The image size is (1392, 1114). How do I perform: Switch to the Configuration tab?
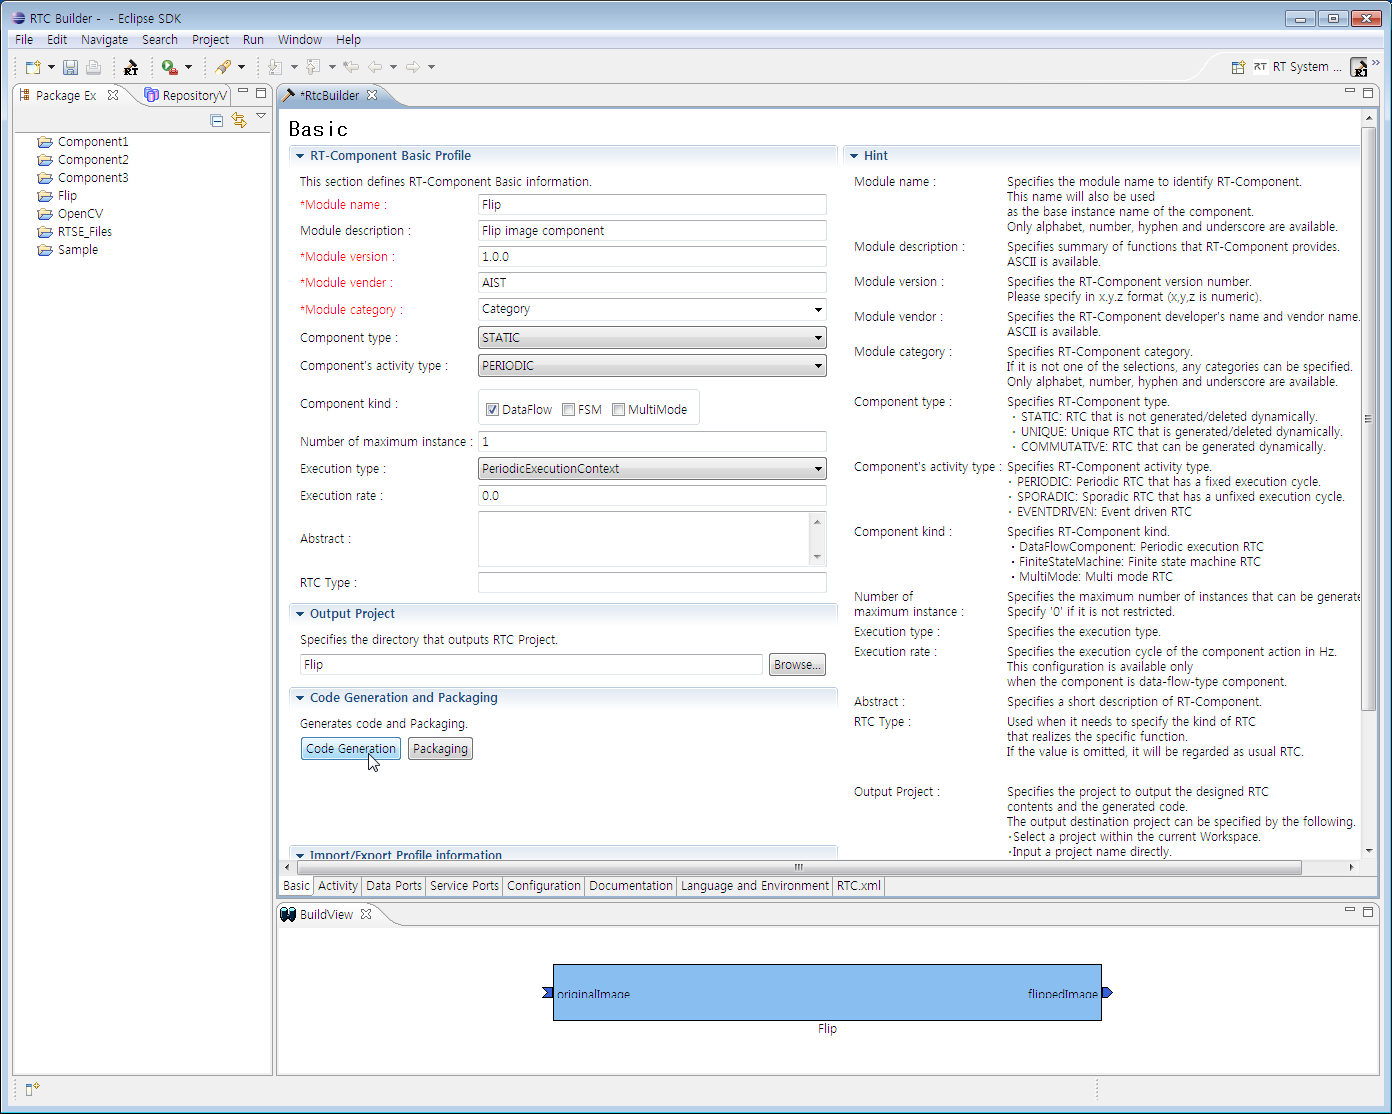click(x=544, y=886)
